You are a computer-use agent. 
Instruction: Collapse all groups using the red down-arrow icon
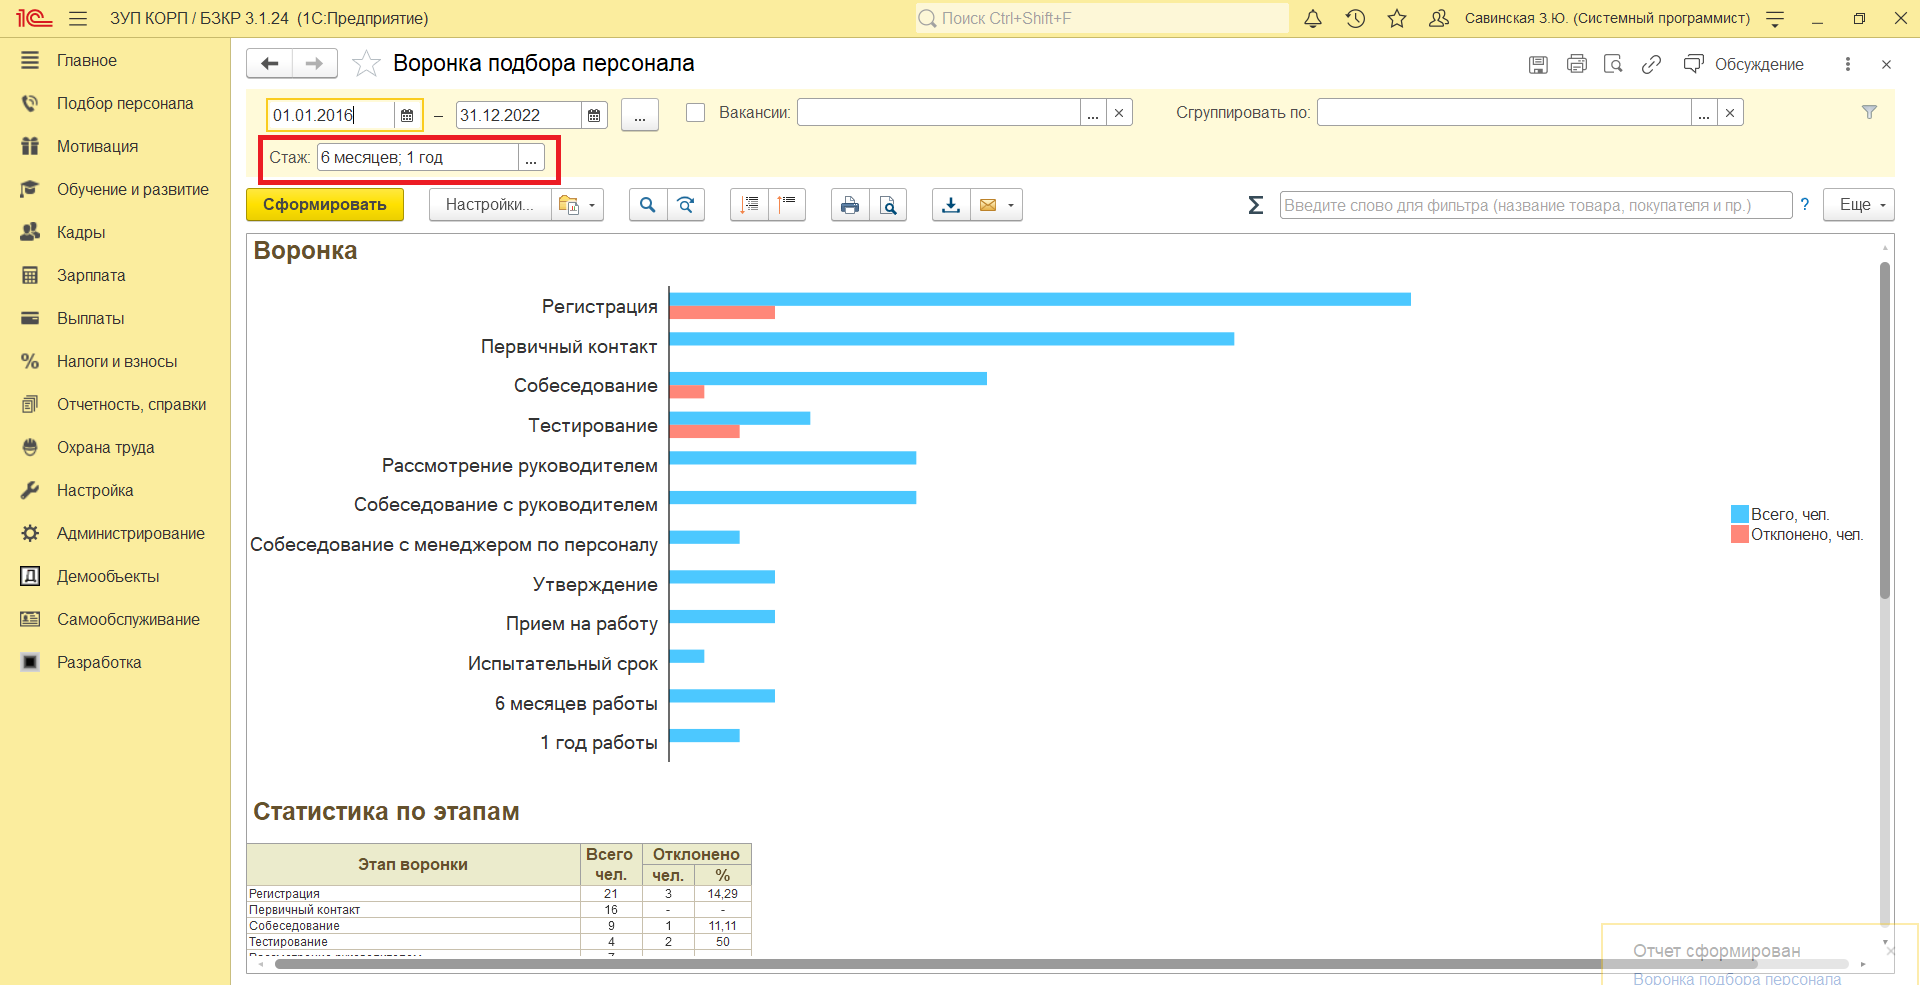pos(749,205)
